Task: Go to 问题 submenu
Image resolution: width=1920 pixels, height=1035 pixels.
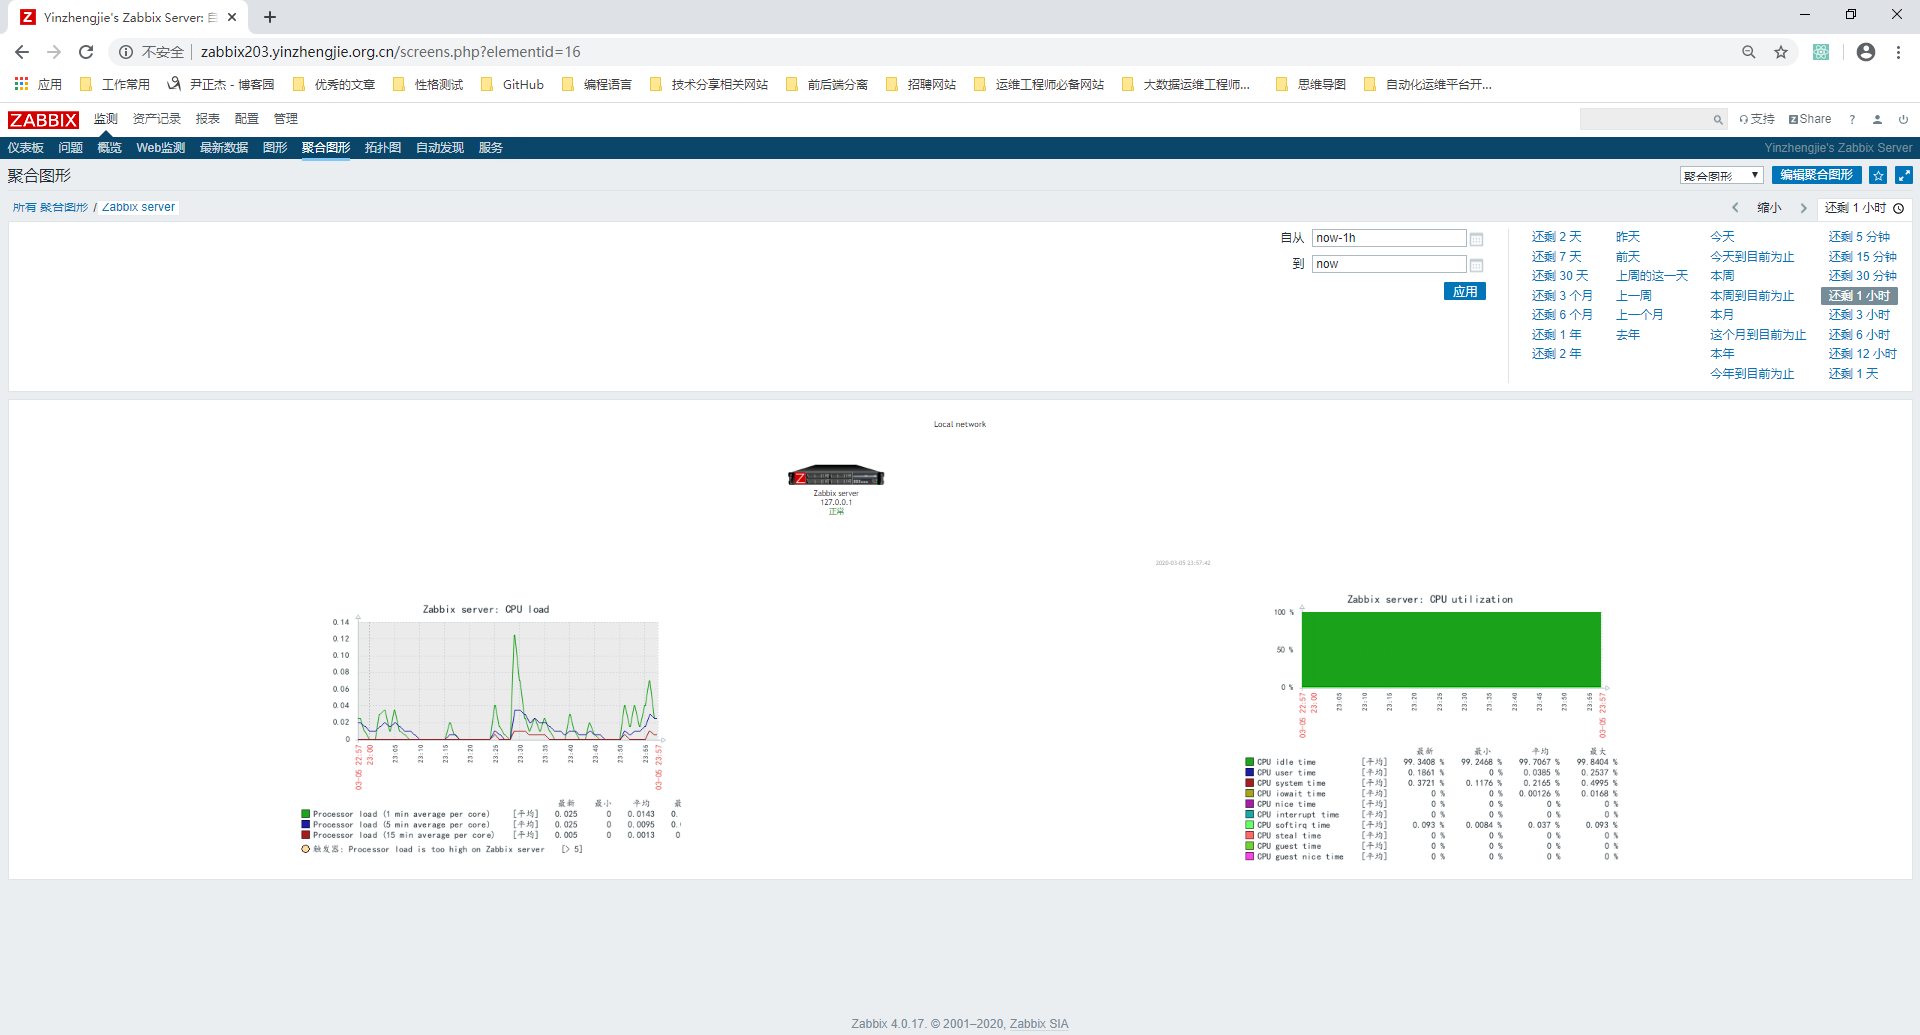Action: coord(71,148)
